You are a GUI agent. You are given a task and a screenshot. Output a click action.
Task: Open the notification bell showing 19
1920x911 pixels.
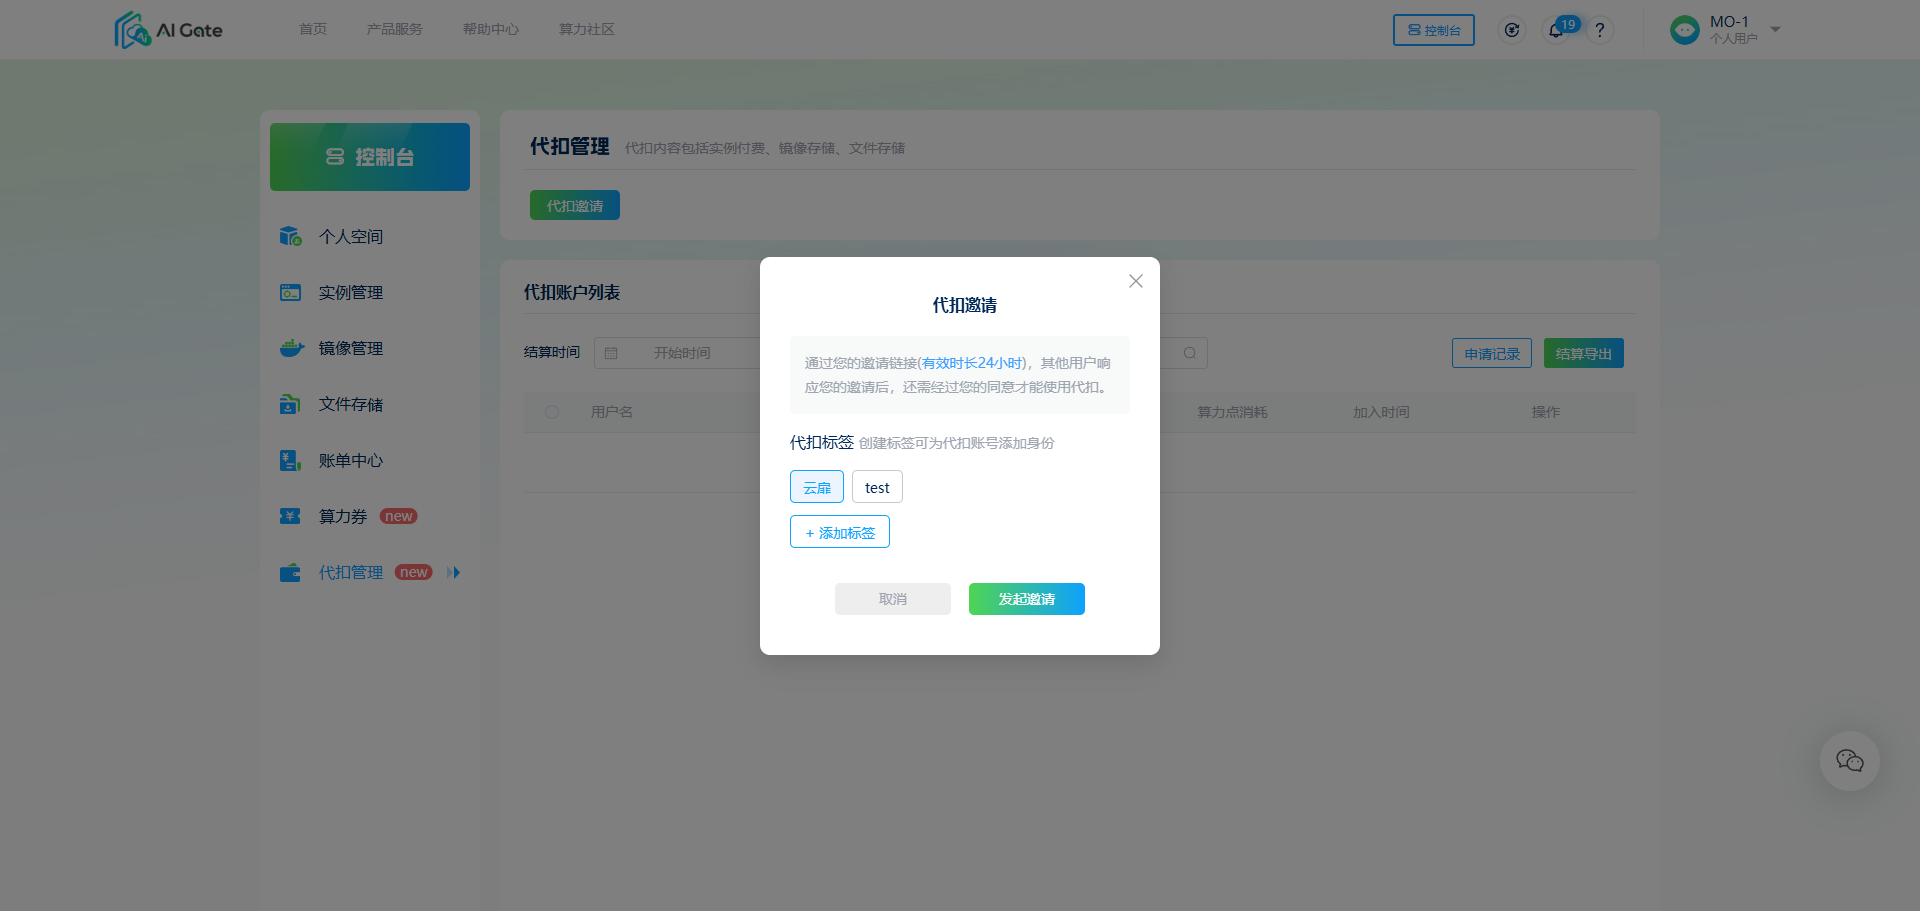coord(1556,30)
